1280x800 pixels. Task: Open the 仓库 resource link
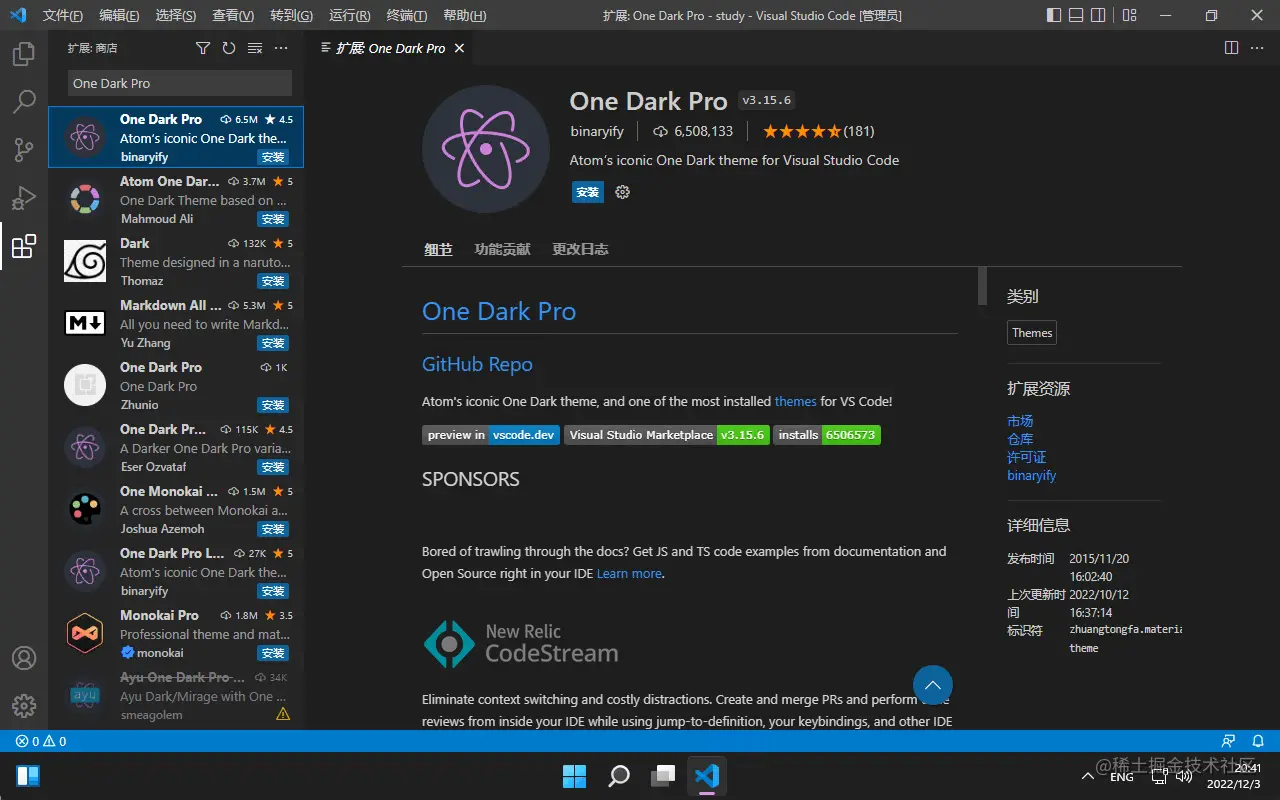1020,439
